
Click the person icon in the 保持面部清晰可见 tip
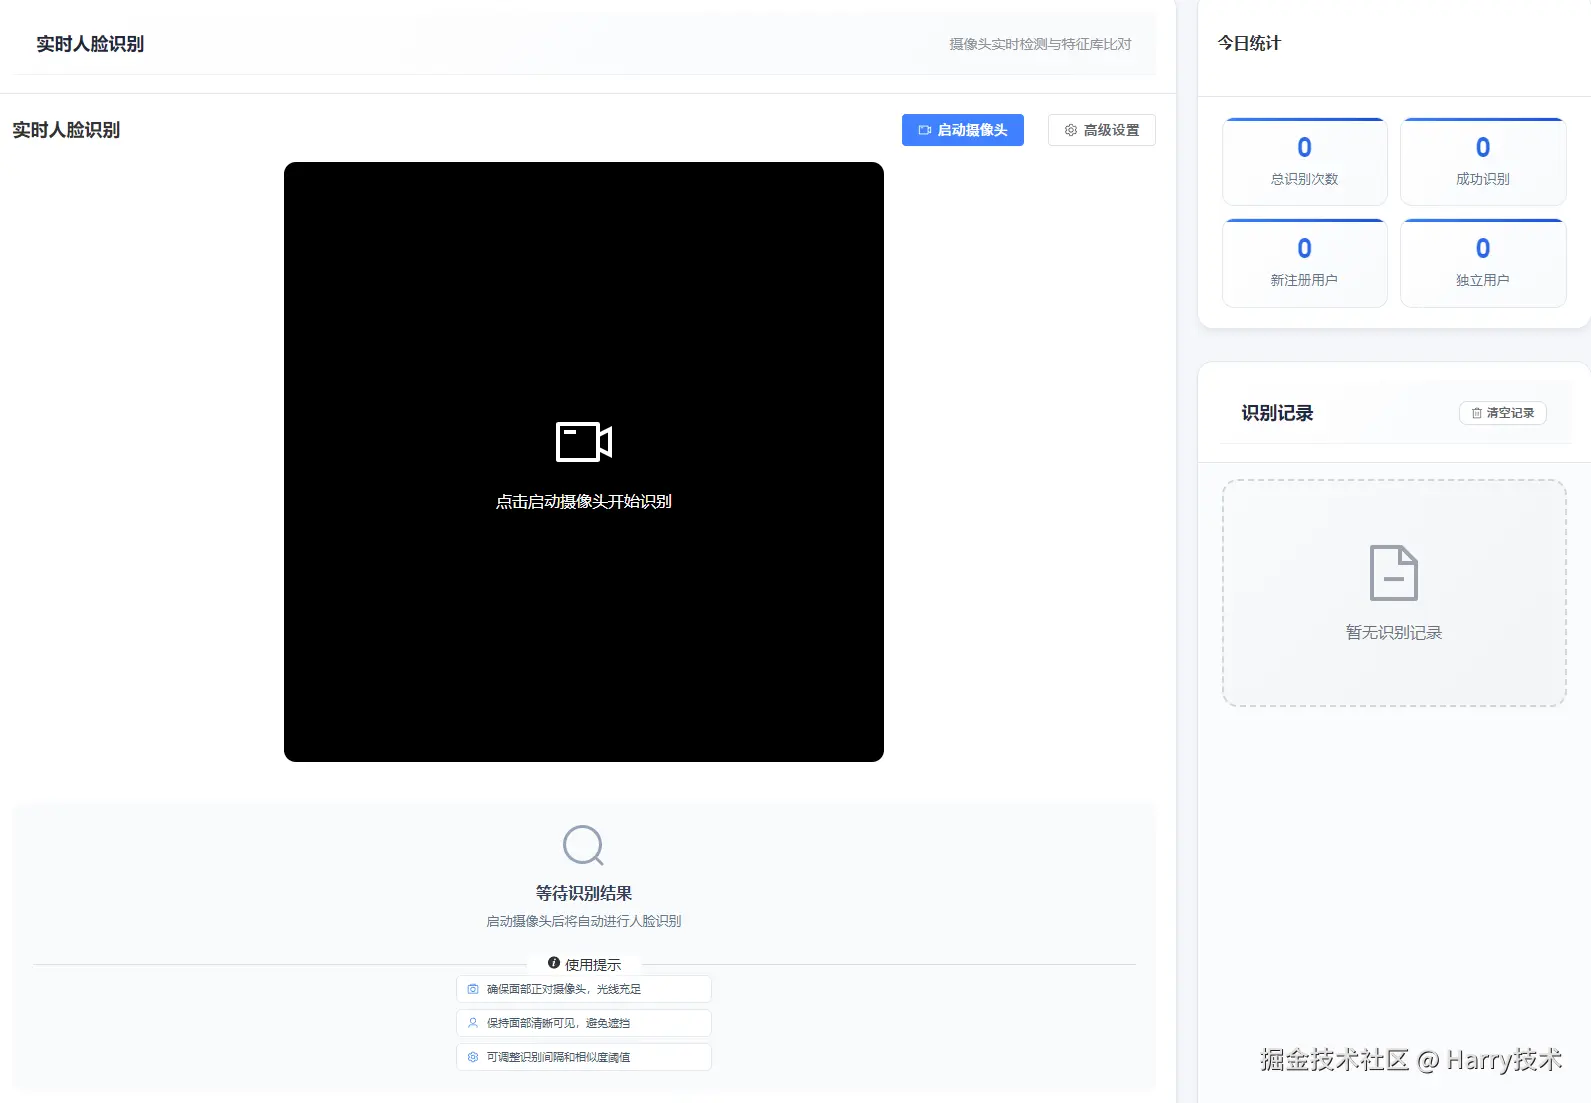(x=473, y=1023)
